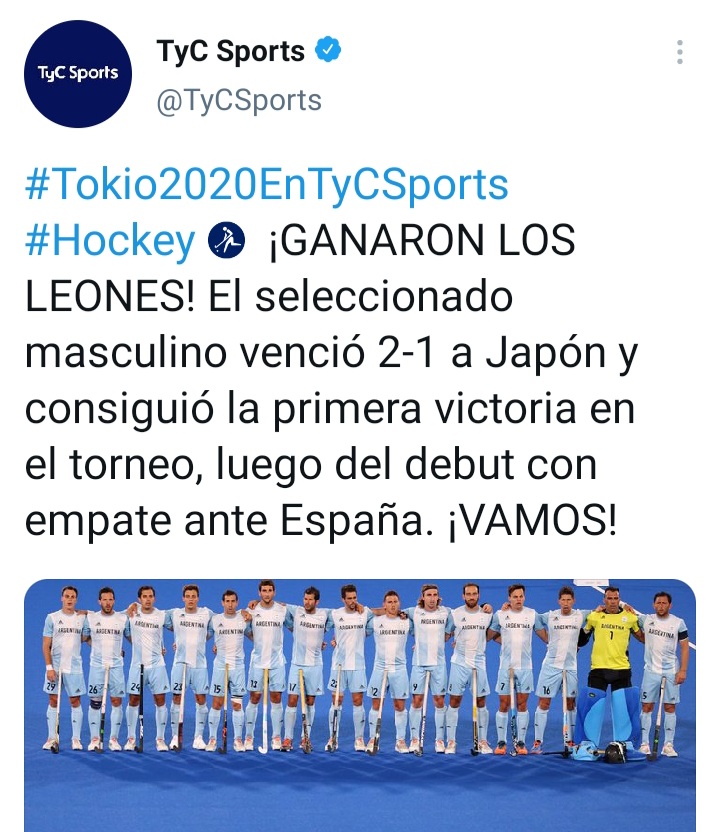Select the @TyCSports handle

pos(239,100)
